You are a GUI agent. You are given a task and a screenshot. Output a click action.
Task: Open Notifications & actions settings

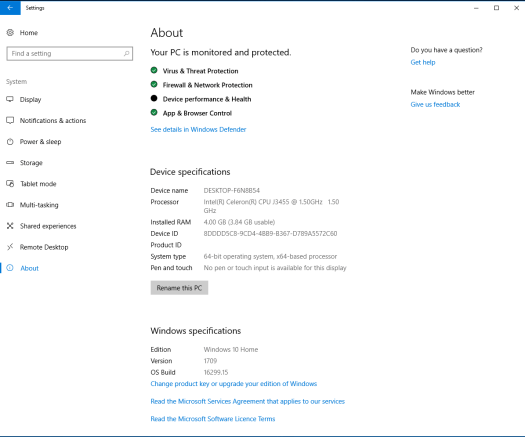[53, 121]
